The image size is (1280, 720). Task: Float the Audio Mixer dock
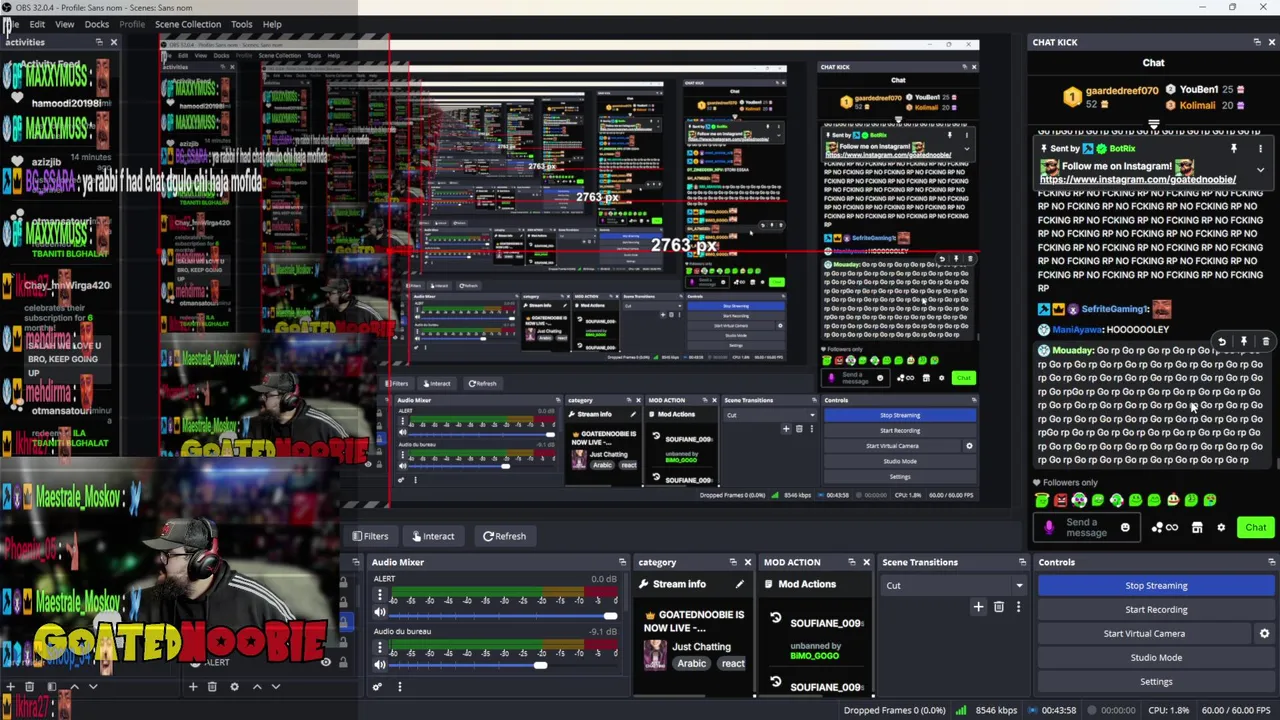click(x=622, y=562)
